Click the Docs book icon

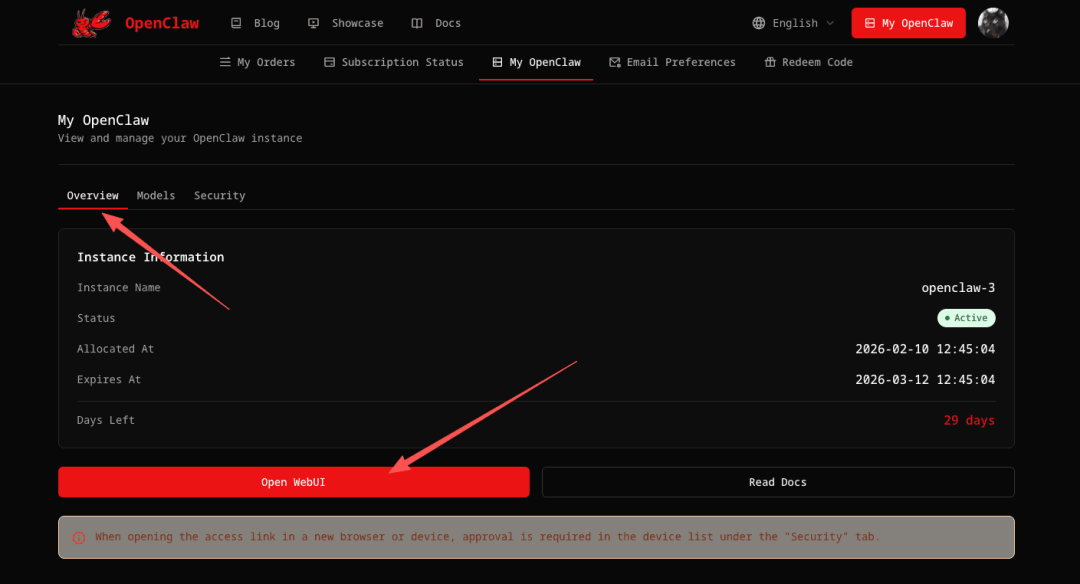coord(417,23)
